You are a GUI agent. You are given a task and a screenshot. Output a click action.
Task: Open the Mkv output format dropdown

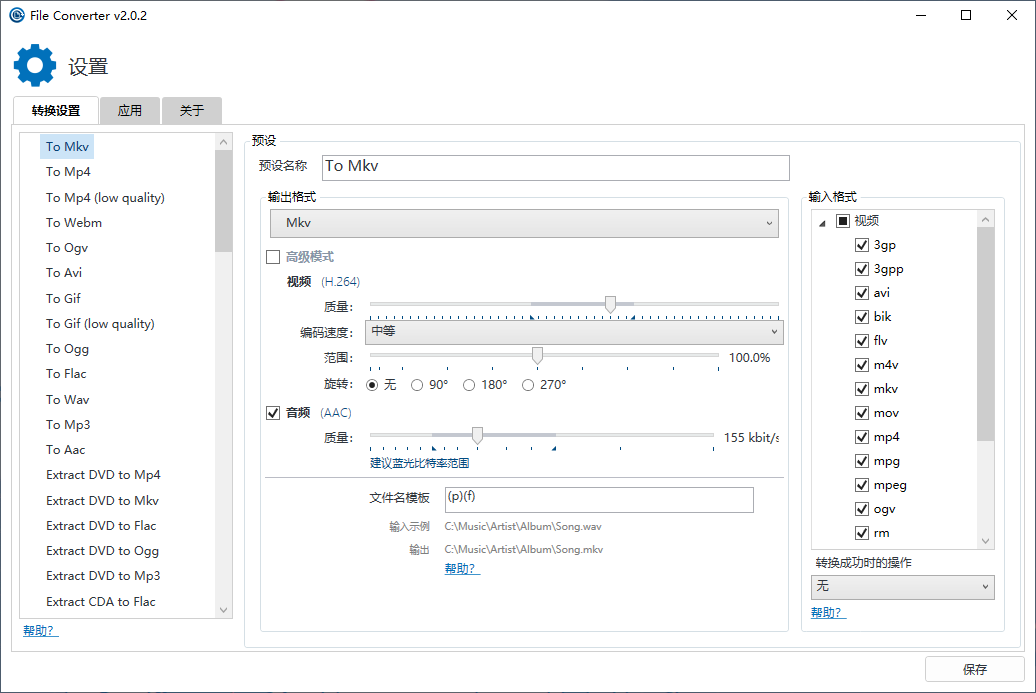pyautogui.click(x=524, y=223)
